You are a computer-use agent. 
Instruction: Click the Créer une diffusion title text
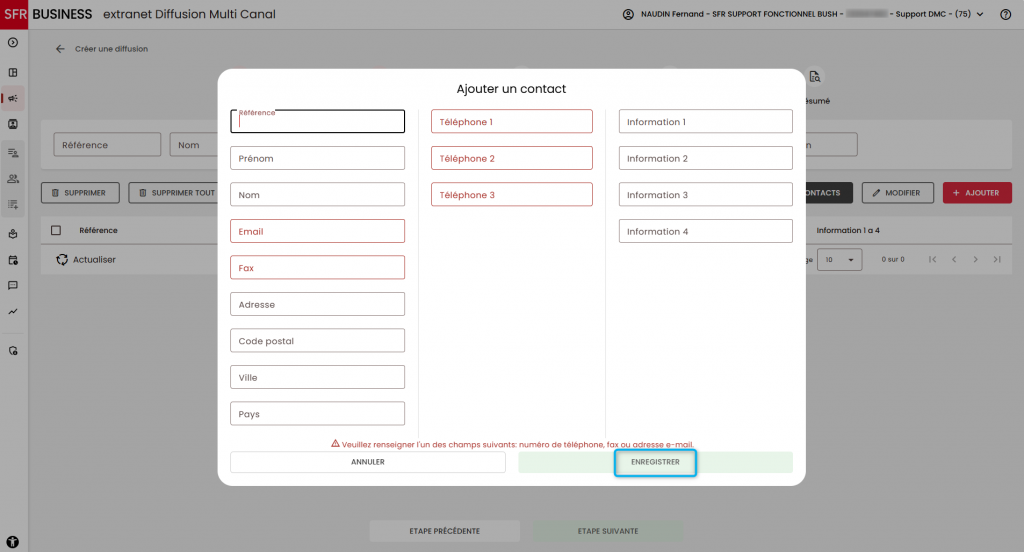pos(111,49)
